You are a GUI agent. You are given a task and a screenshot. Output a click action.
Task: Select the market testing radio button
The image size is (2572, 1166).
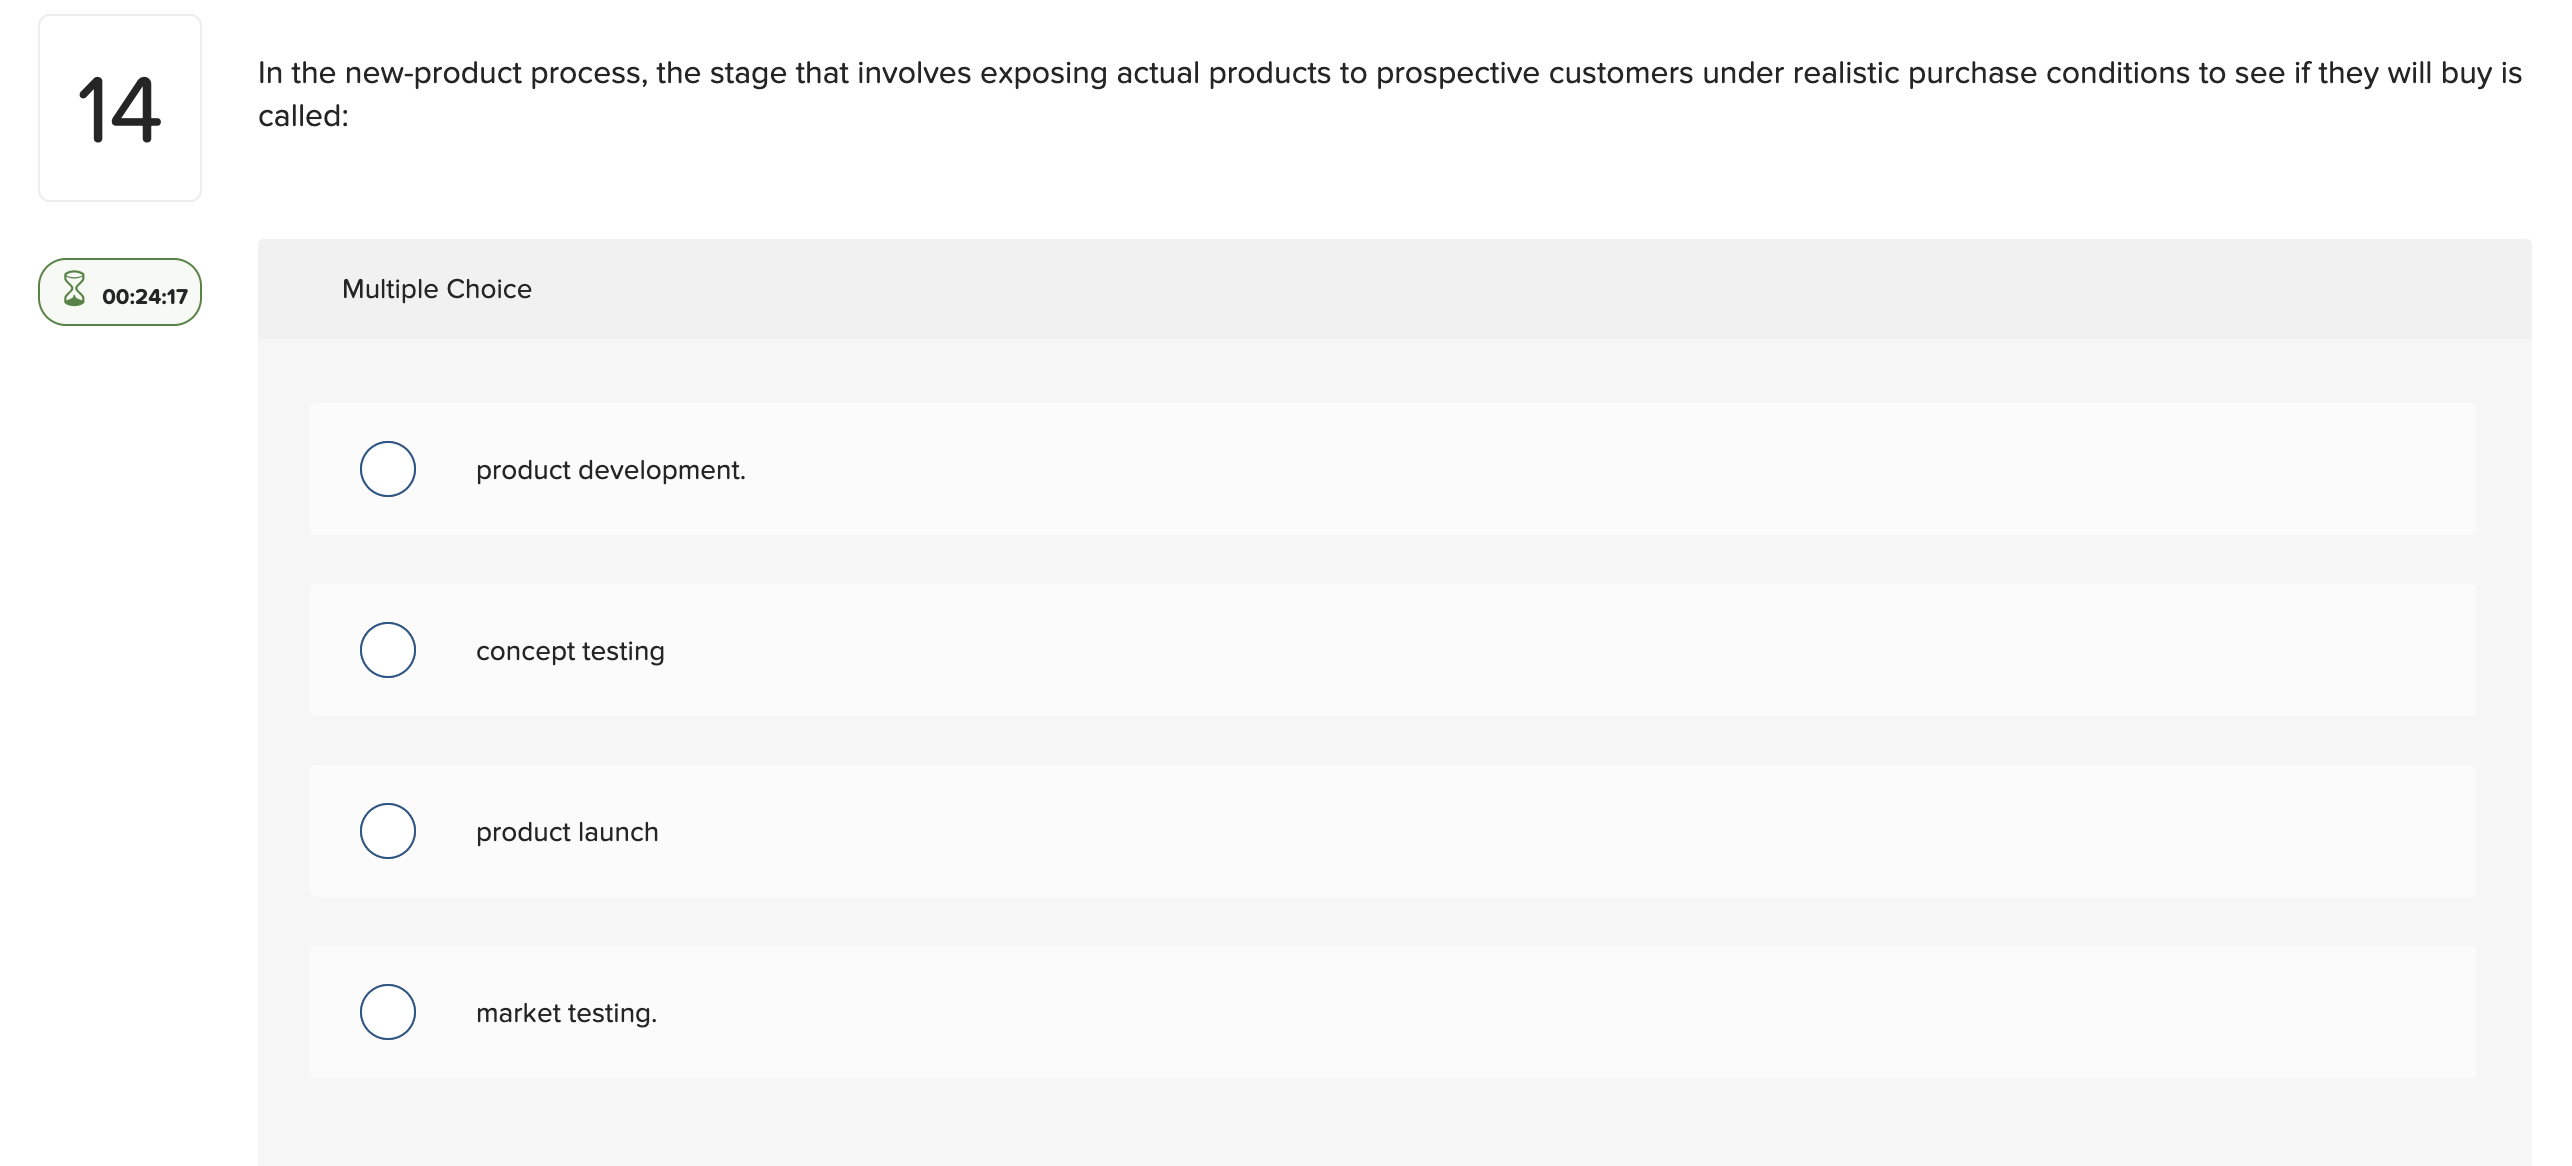pos(387,1011)
